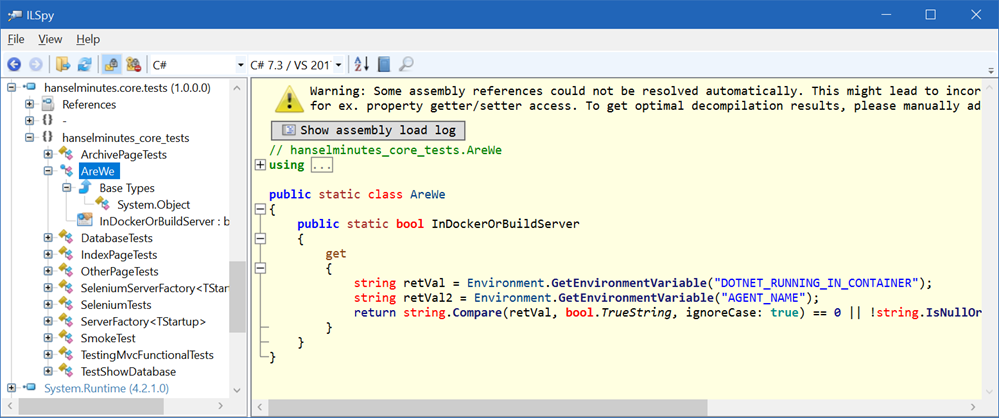Viewport: 999px width, 418px height.
Task: Collapse the get accessor code block
Action: pyautogui.click(x=260, y=268)
